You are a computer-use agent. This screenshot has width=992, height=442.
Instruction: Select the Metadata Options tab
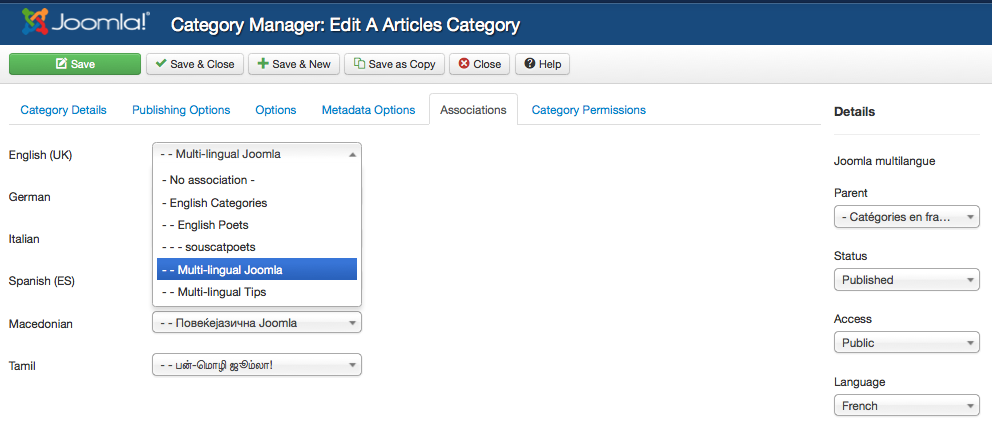368,110
